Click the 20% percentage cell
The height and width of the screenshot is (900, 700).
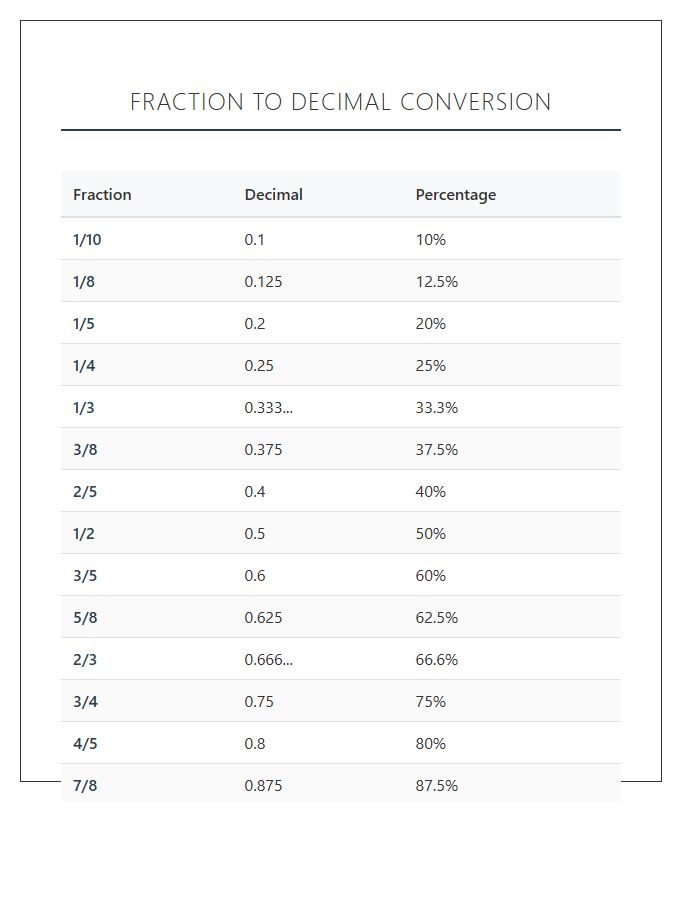pos(430,323)
